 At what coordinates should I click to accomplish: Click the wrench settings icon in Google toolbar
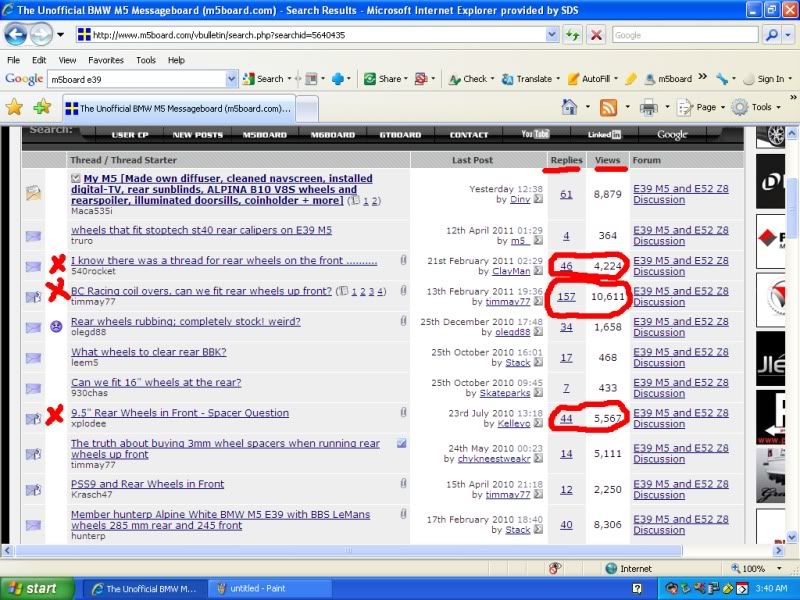721,79
